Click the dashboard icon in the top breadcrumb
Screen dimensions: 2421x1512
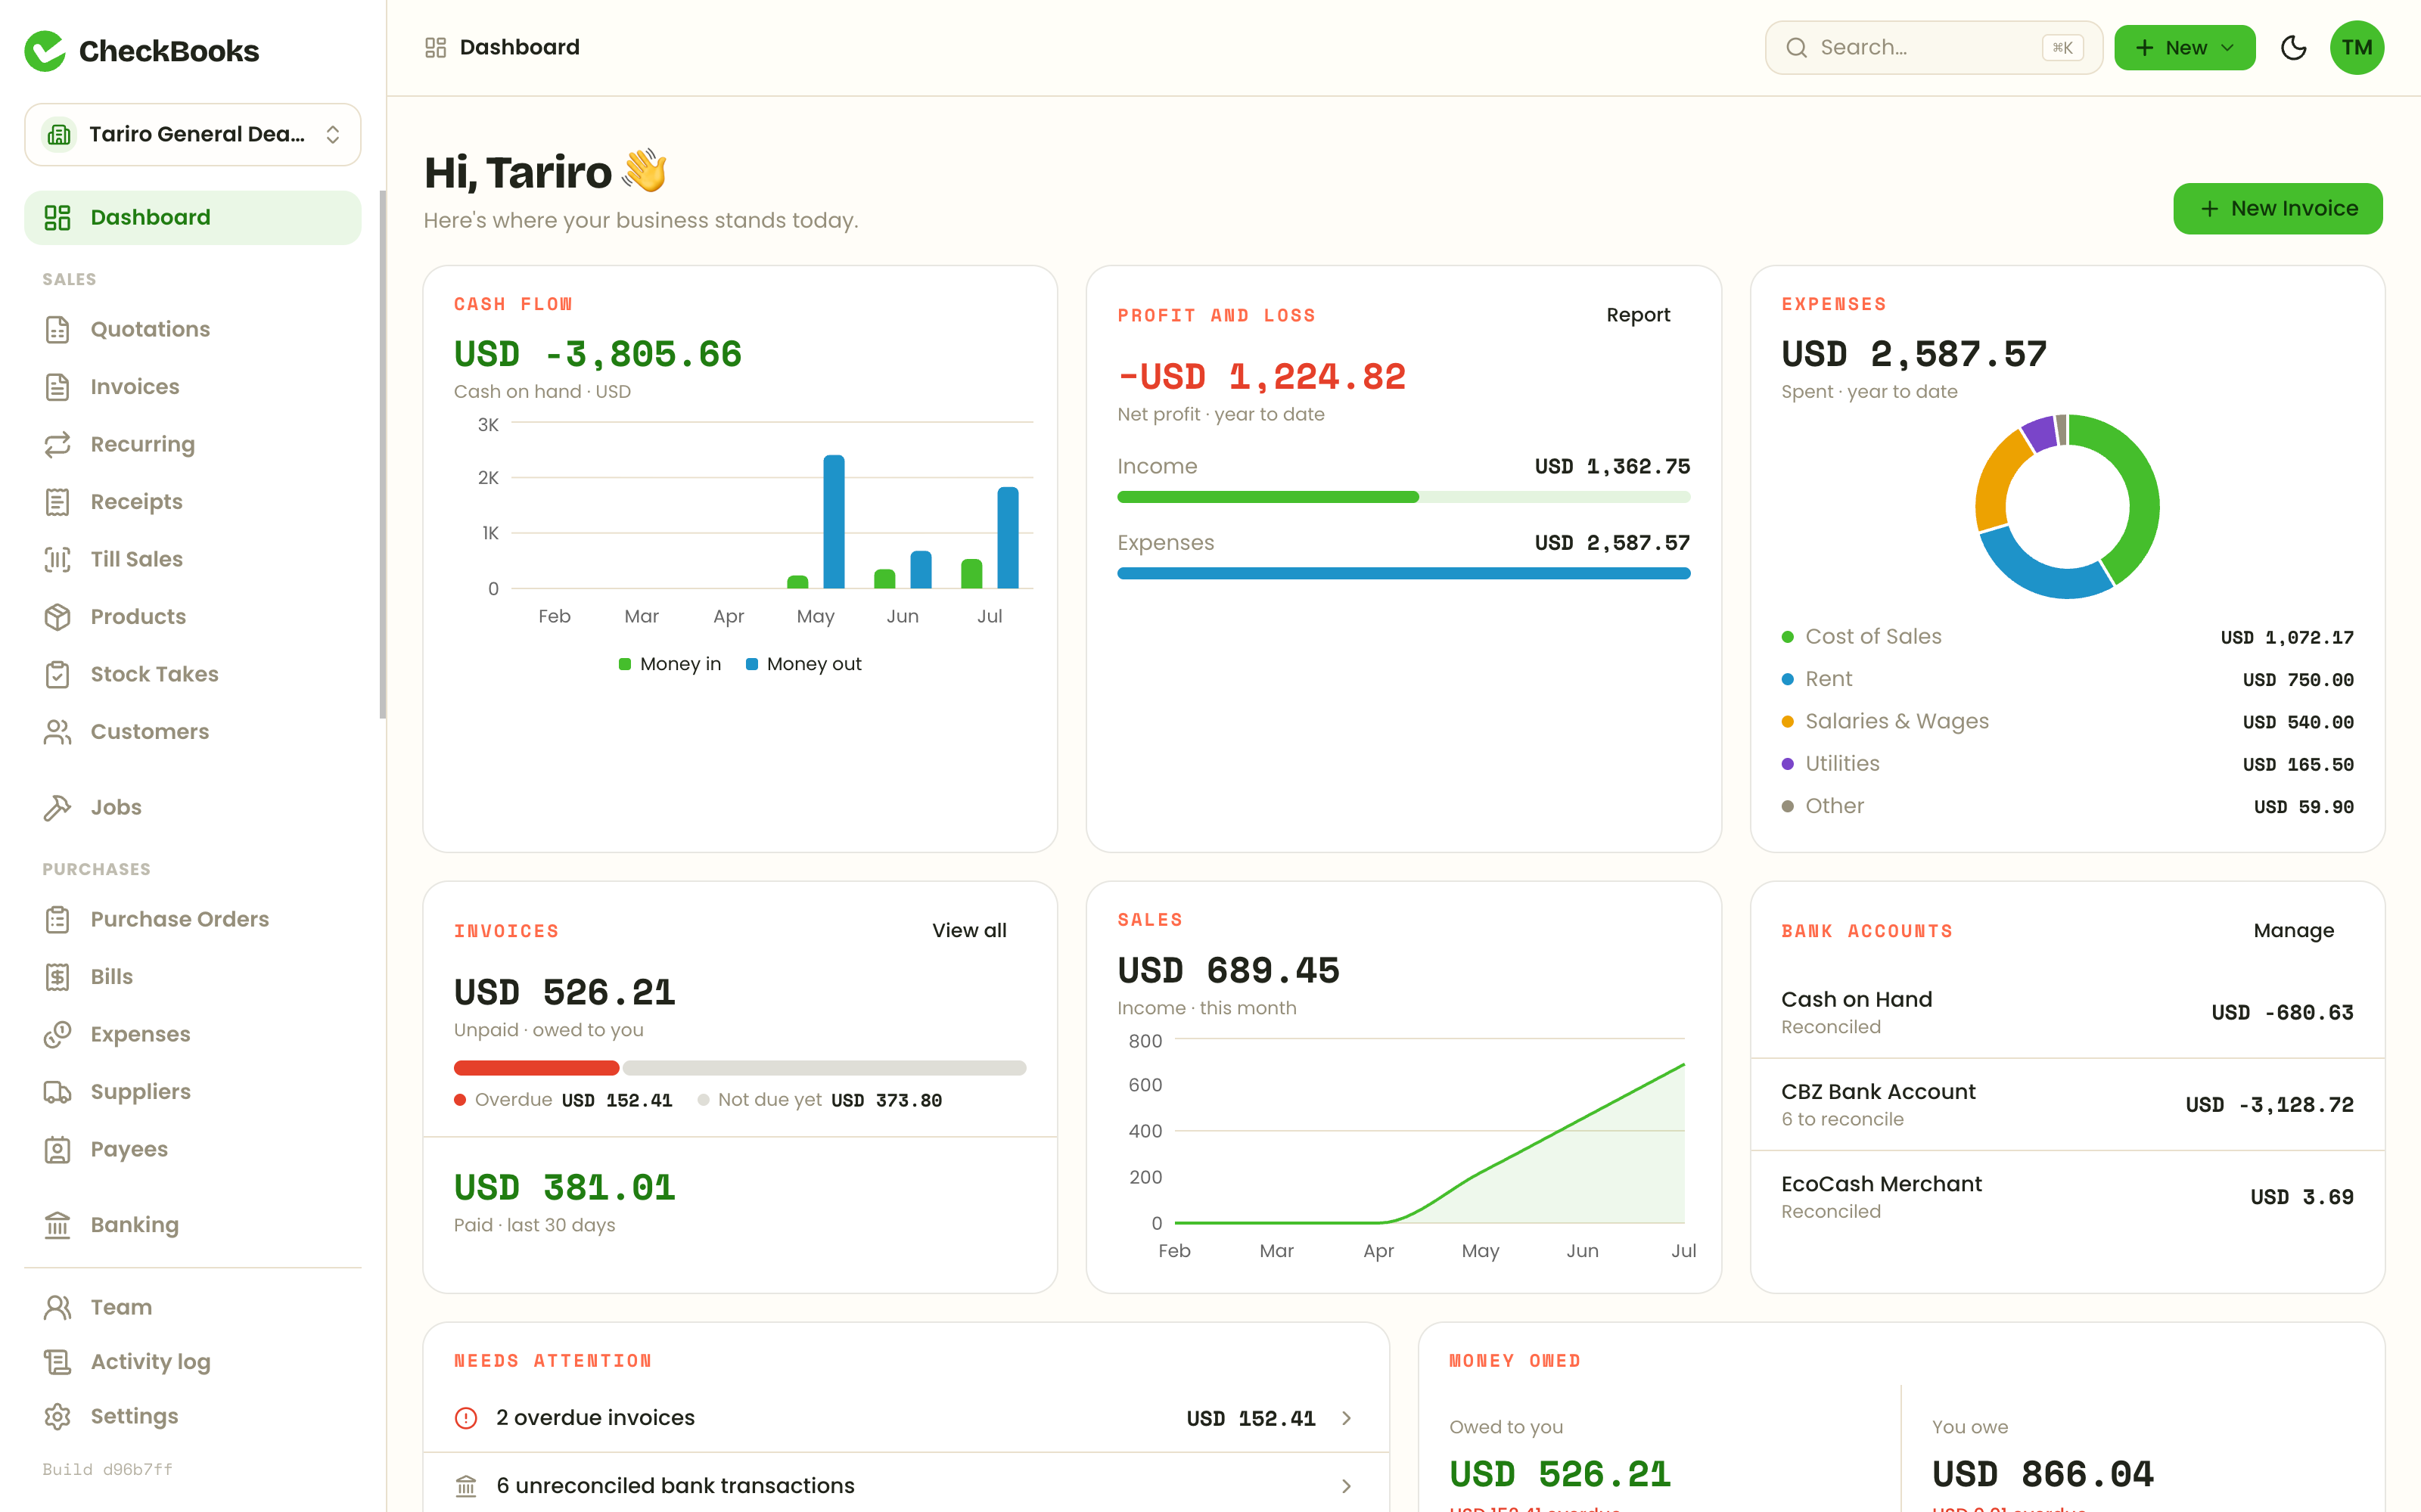435,48
